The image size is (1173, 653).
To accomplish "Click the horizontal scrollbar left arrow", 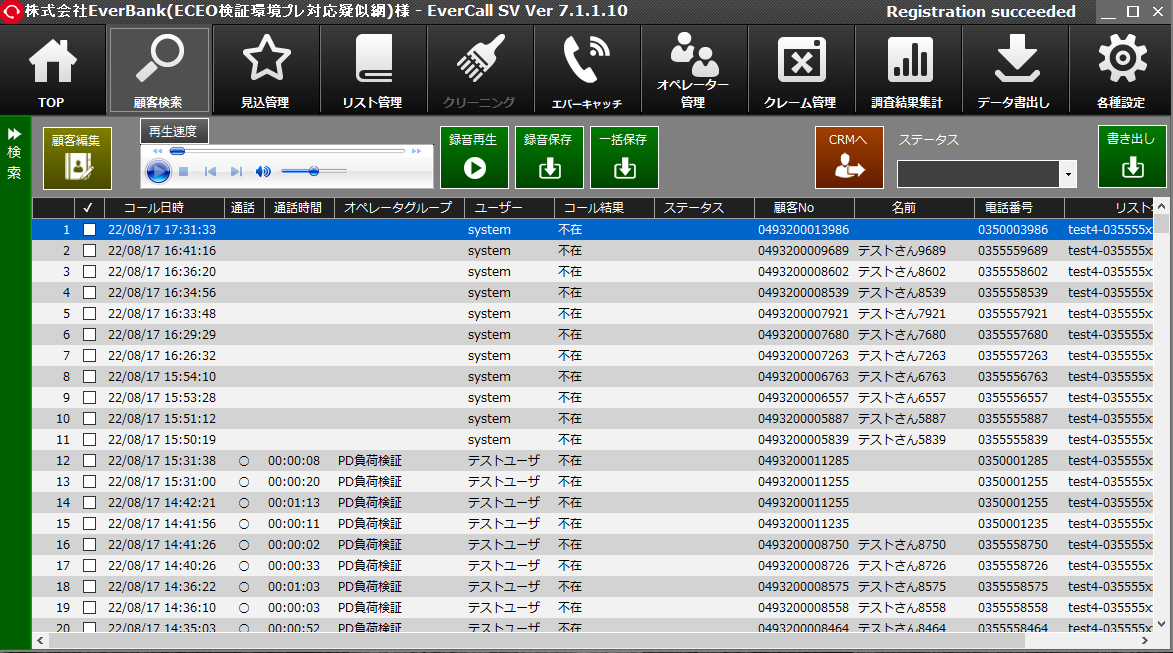I will 40,641.
